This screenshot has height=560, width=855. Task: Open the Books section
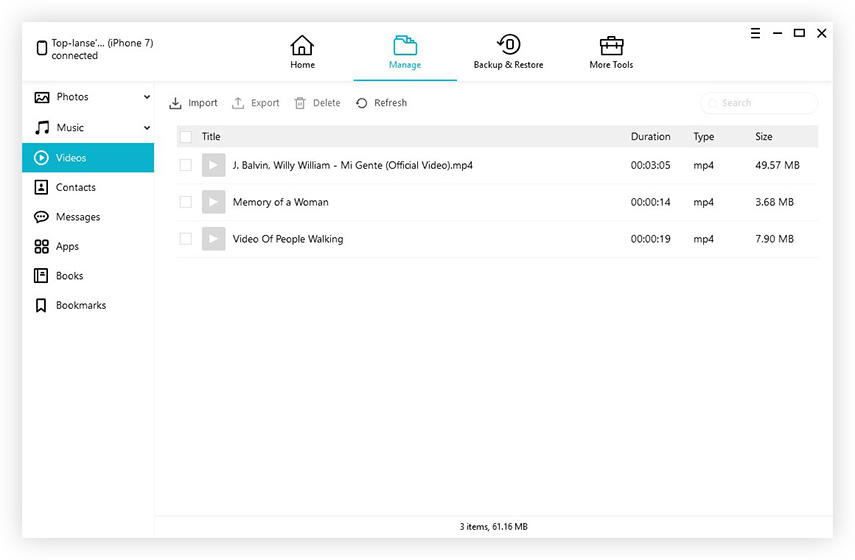pos(88,276)
